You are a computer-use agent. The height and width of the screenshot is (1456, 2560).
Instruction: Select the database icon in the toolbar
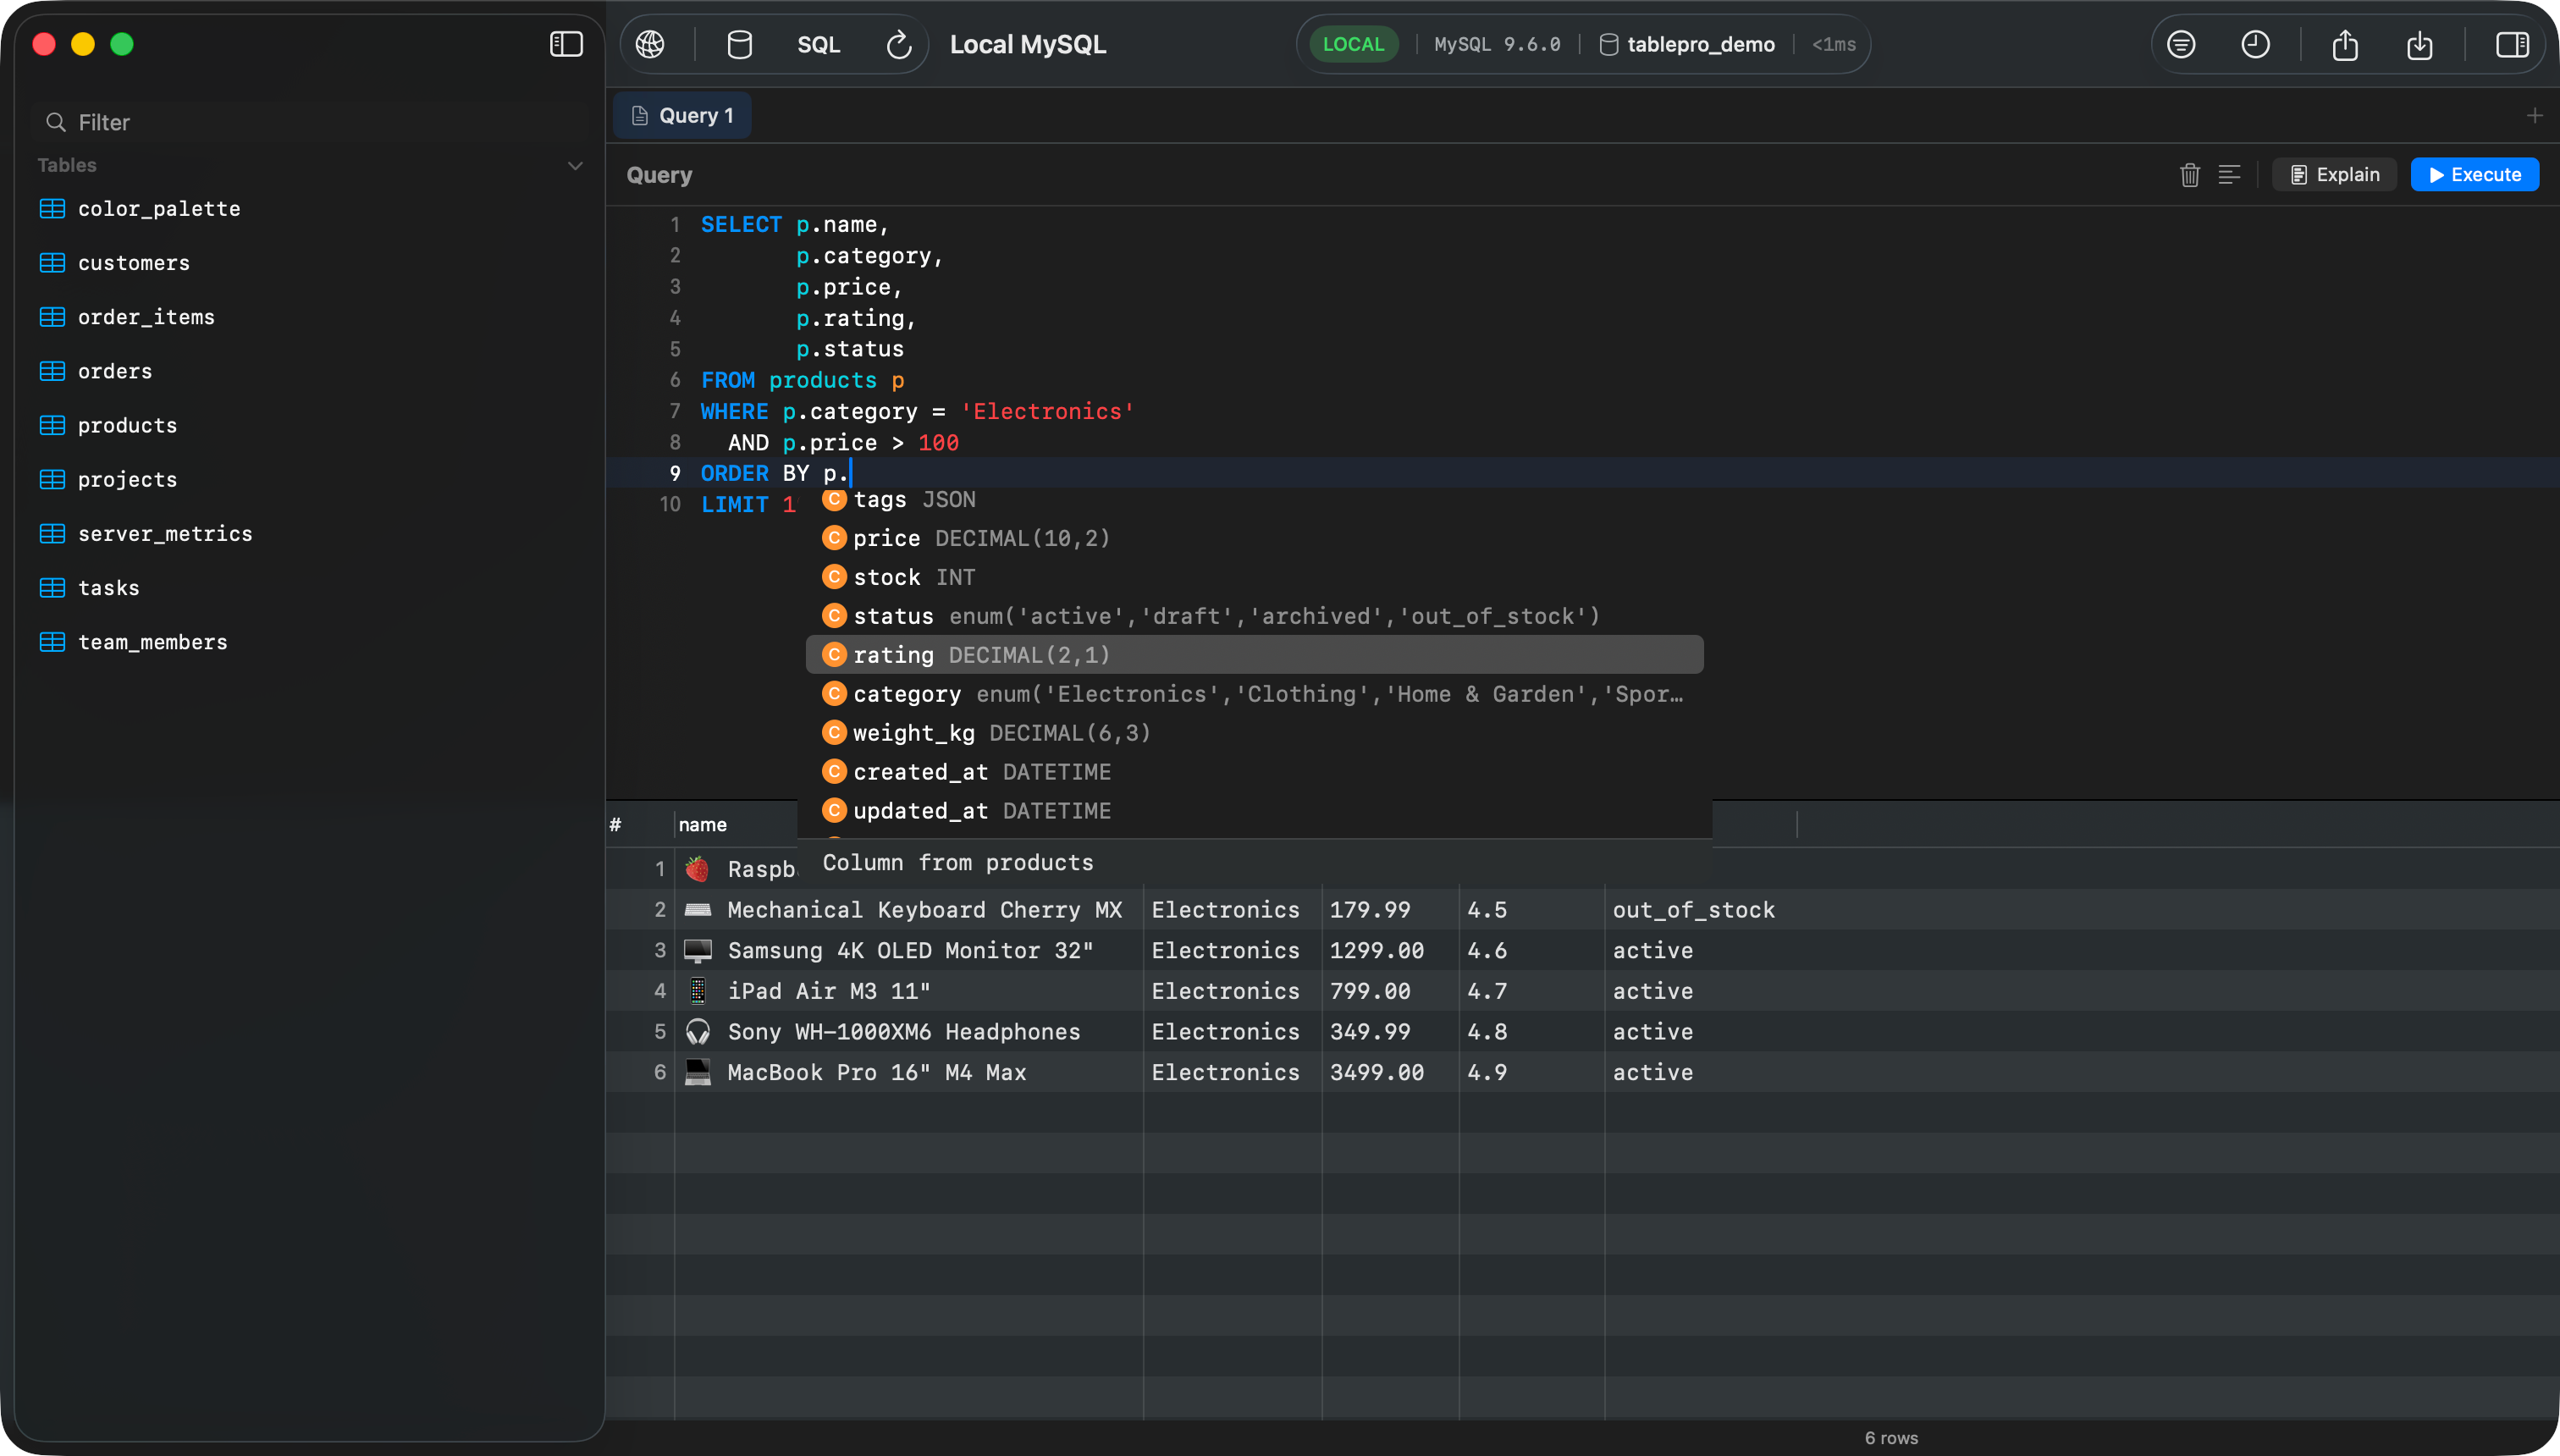tap(739, 44)
